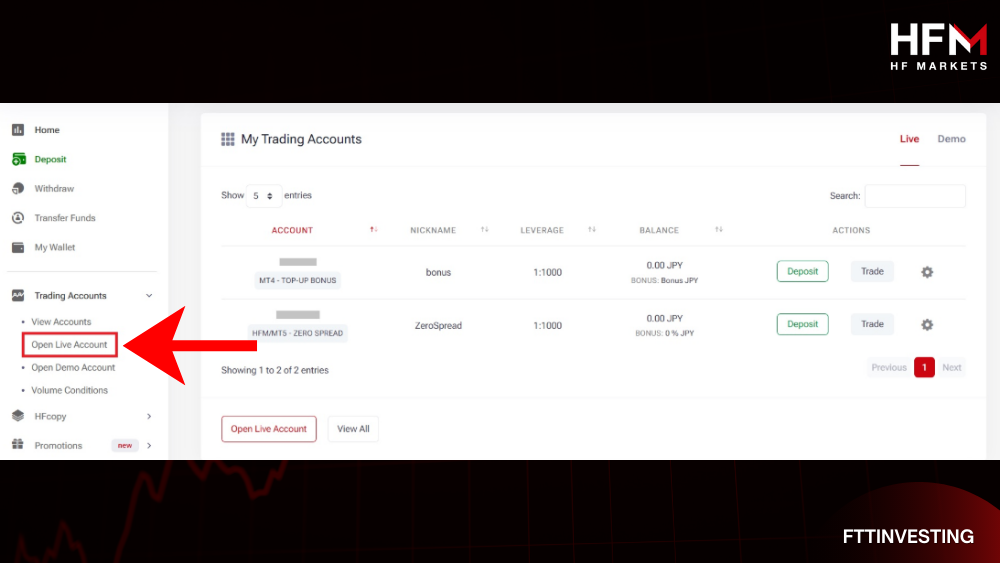The image size is (1000, 563).
Task: Switch to the Demo accounts tab
Action: click(951, 139)
